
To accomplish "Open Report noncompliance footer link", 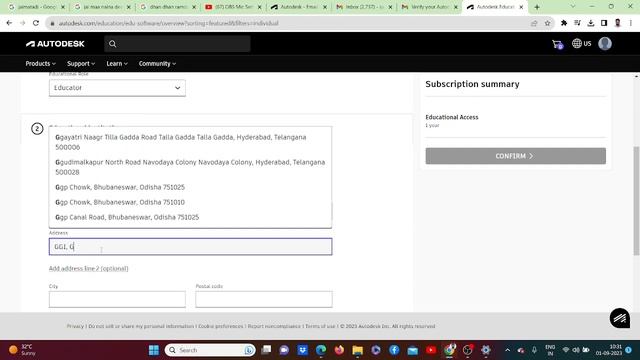I will (x=274, y=326).
